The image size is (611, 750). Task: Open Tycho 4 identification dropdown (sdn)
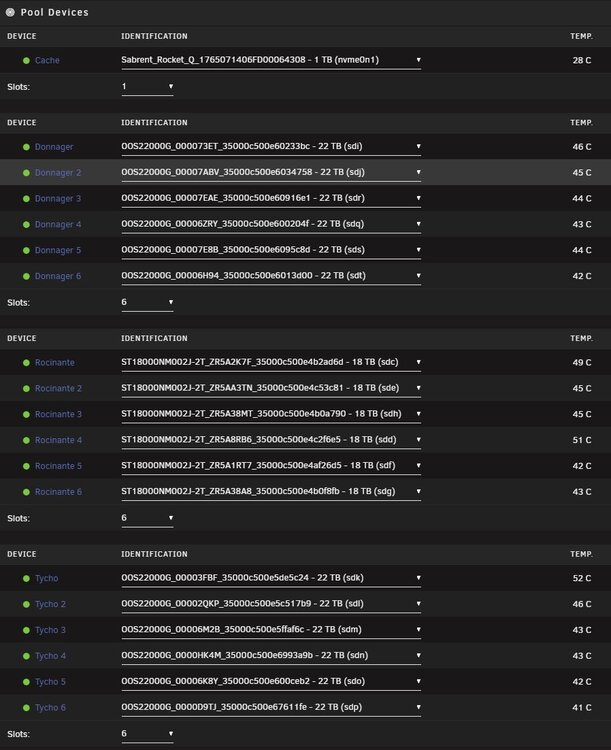pos(271,656)
